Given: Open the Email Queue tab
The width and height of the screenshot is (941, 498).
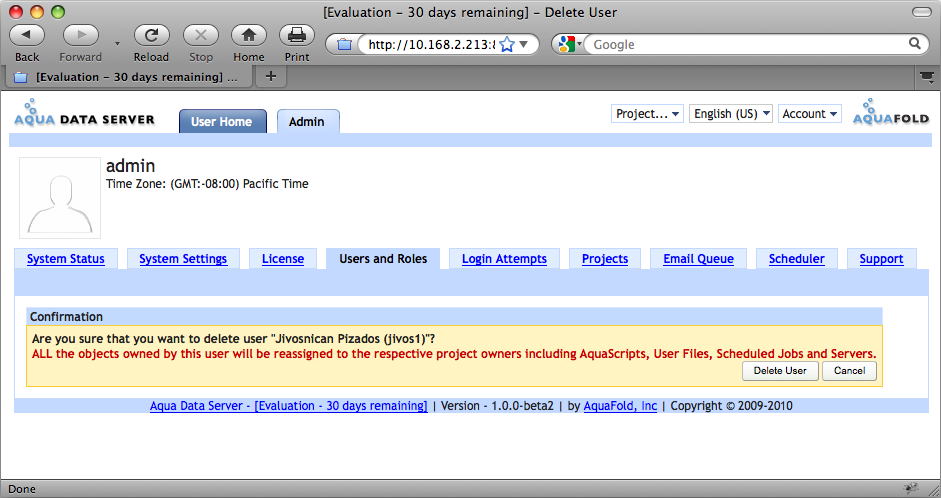Looking at the screenshot, I should click(x=699, y=259).
